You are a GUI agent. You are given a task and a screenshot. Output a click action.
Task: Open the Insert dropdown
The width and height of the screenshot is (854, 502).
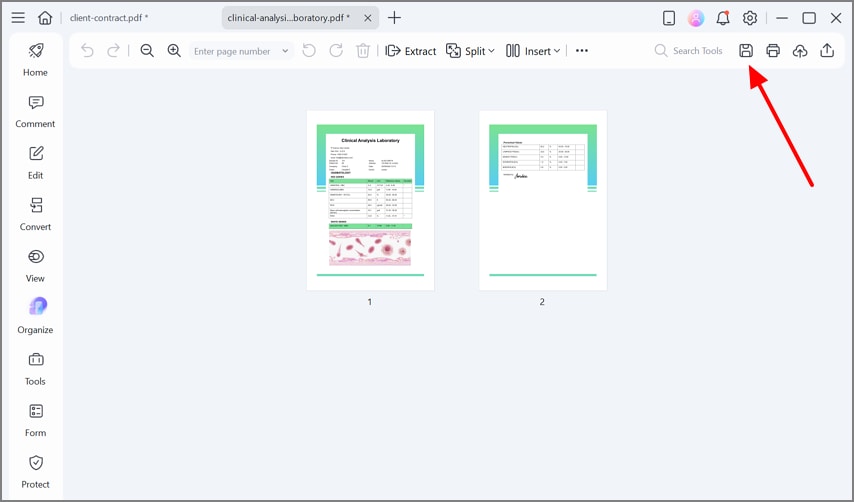pos(533,51)
